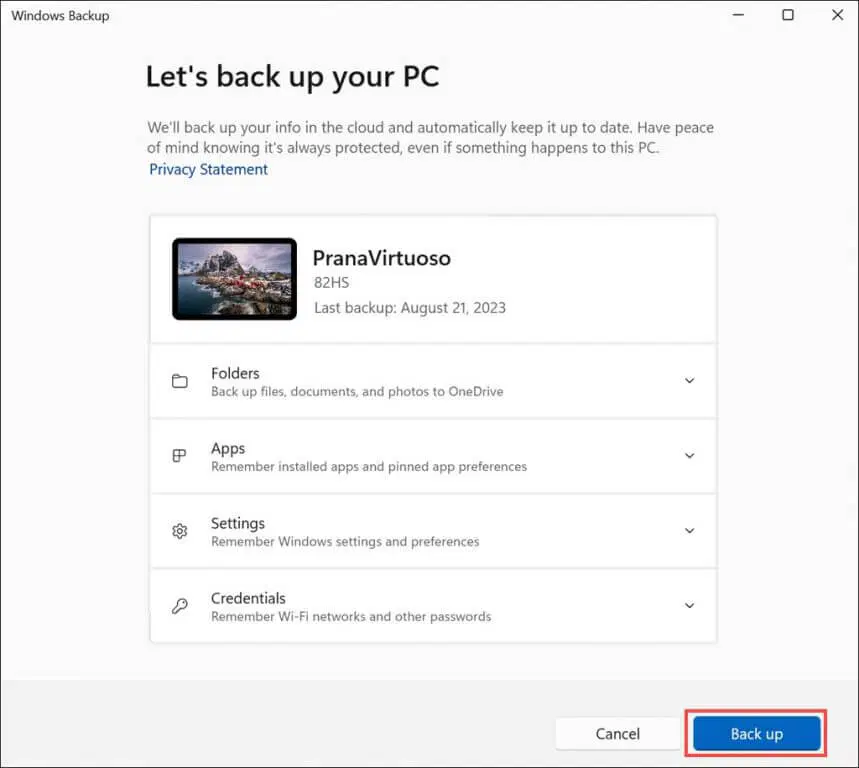Click the PranaVirtuoso device name
The height and width of the screenshot is (768, 859).
(x=381, y=258)
